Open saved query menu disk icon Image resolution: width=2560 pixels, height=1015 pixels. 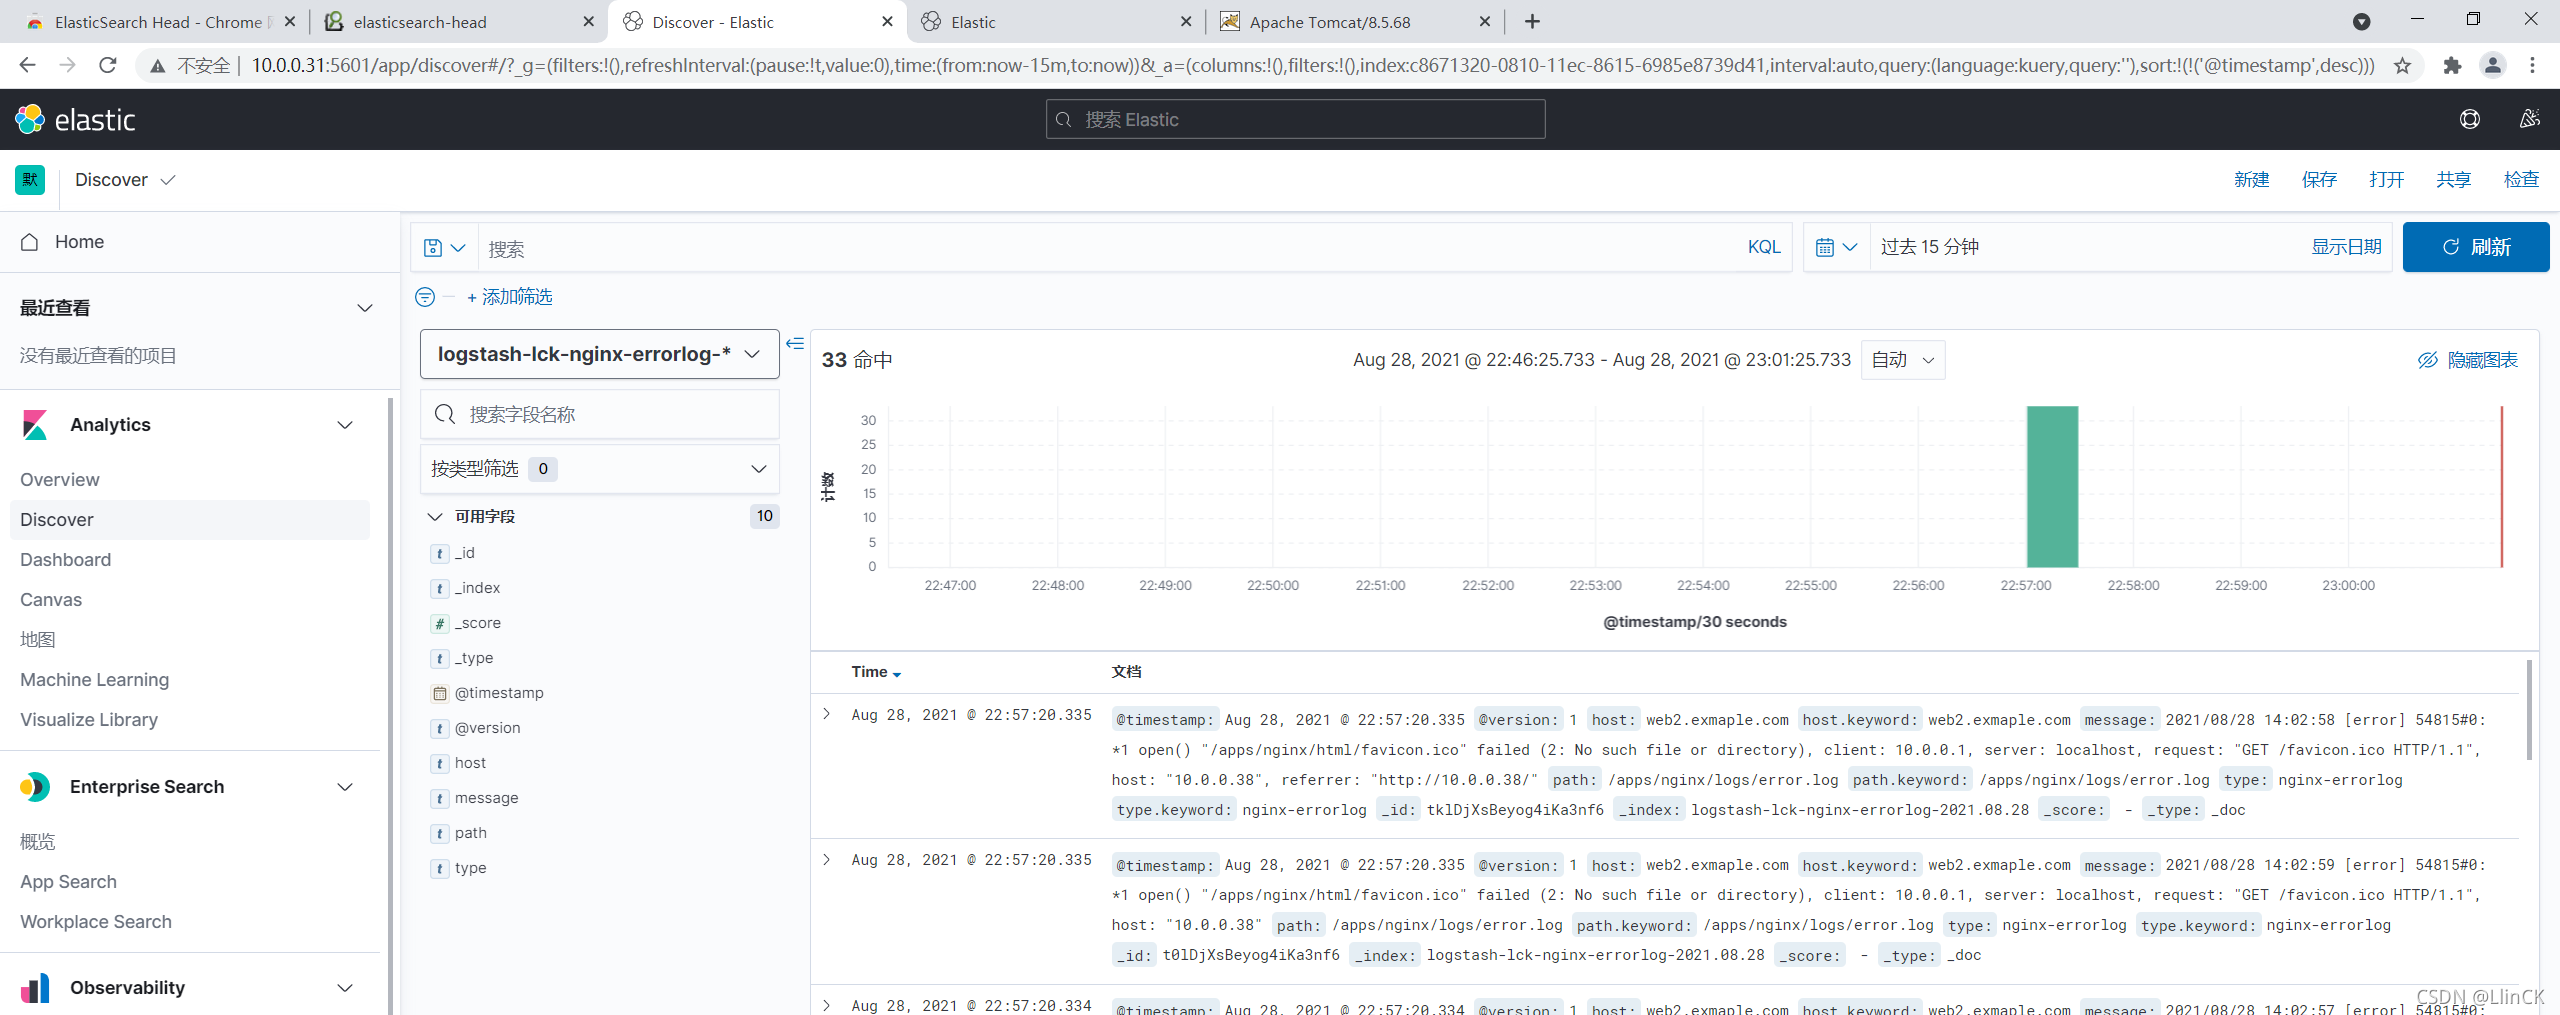(444, 248)
